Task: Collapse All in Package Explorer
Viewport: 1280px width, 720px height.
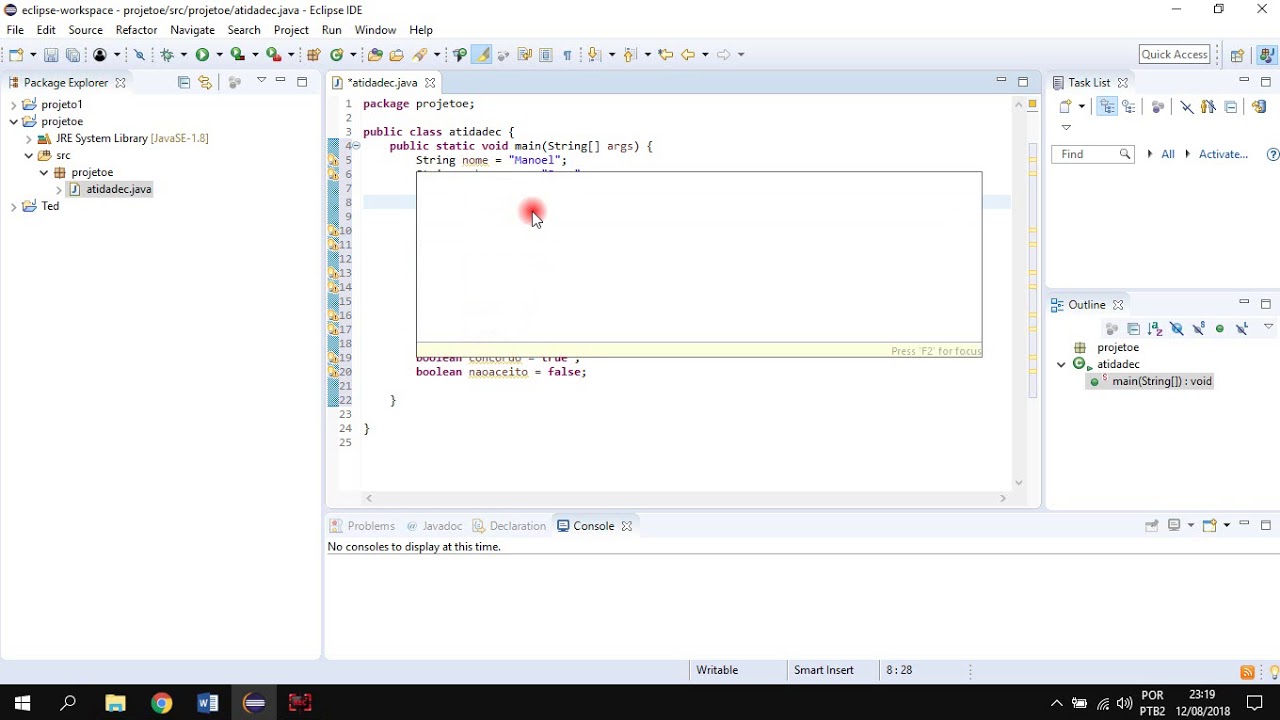Action: point(183,82)
